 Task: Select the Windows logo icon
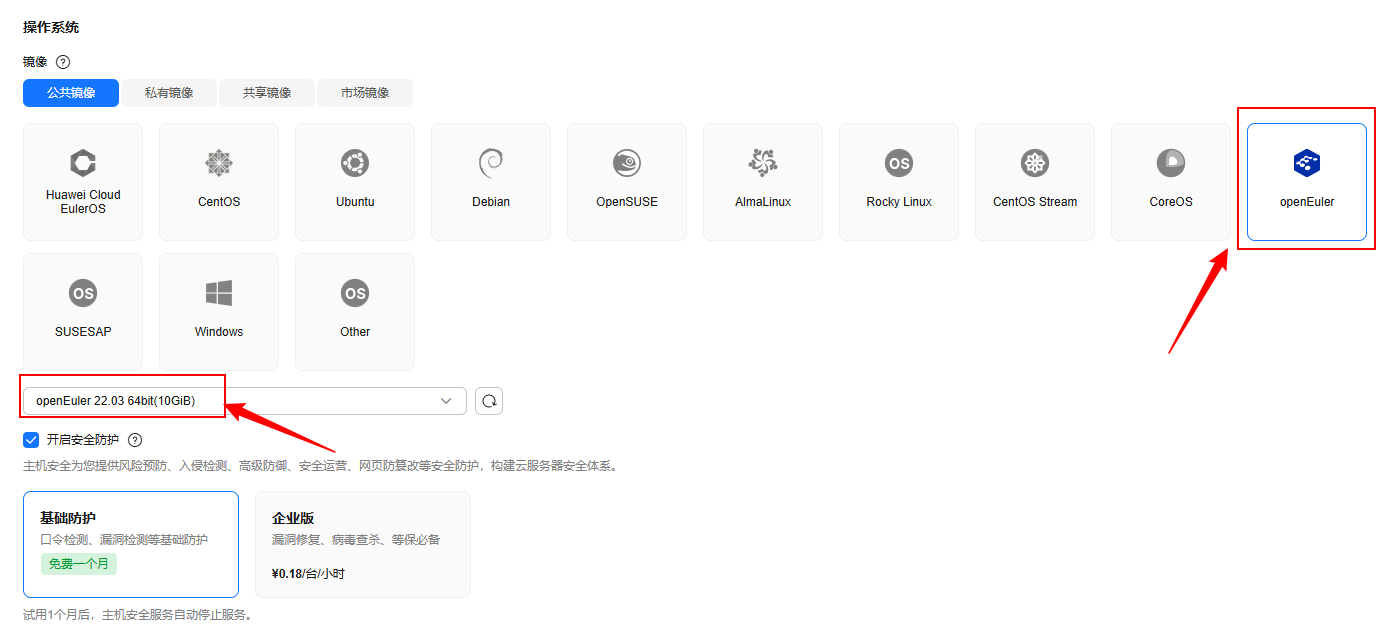(x=219, y=293)
